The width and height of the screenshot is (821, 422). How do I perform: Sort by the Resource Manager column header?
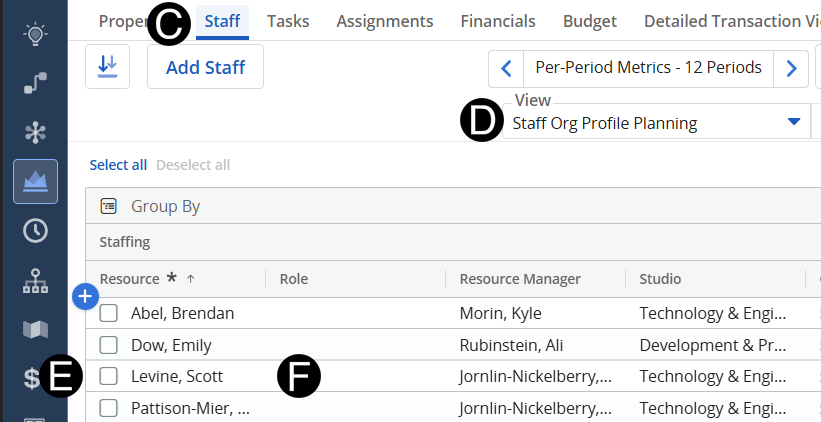click(520, 279)
